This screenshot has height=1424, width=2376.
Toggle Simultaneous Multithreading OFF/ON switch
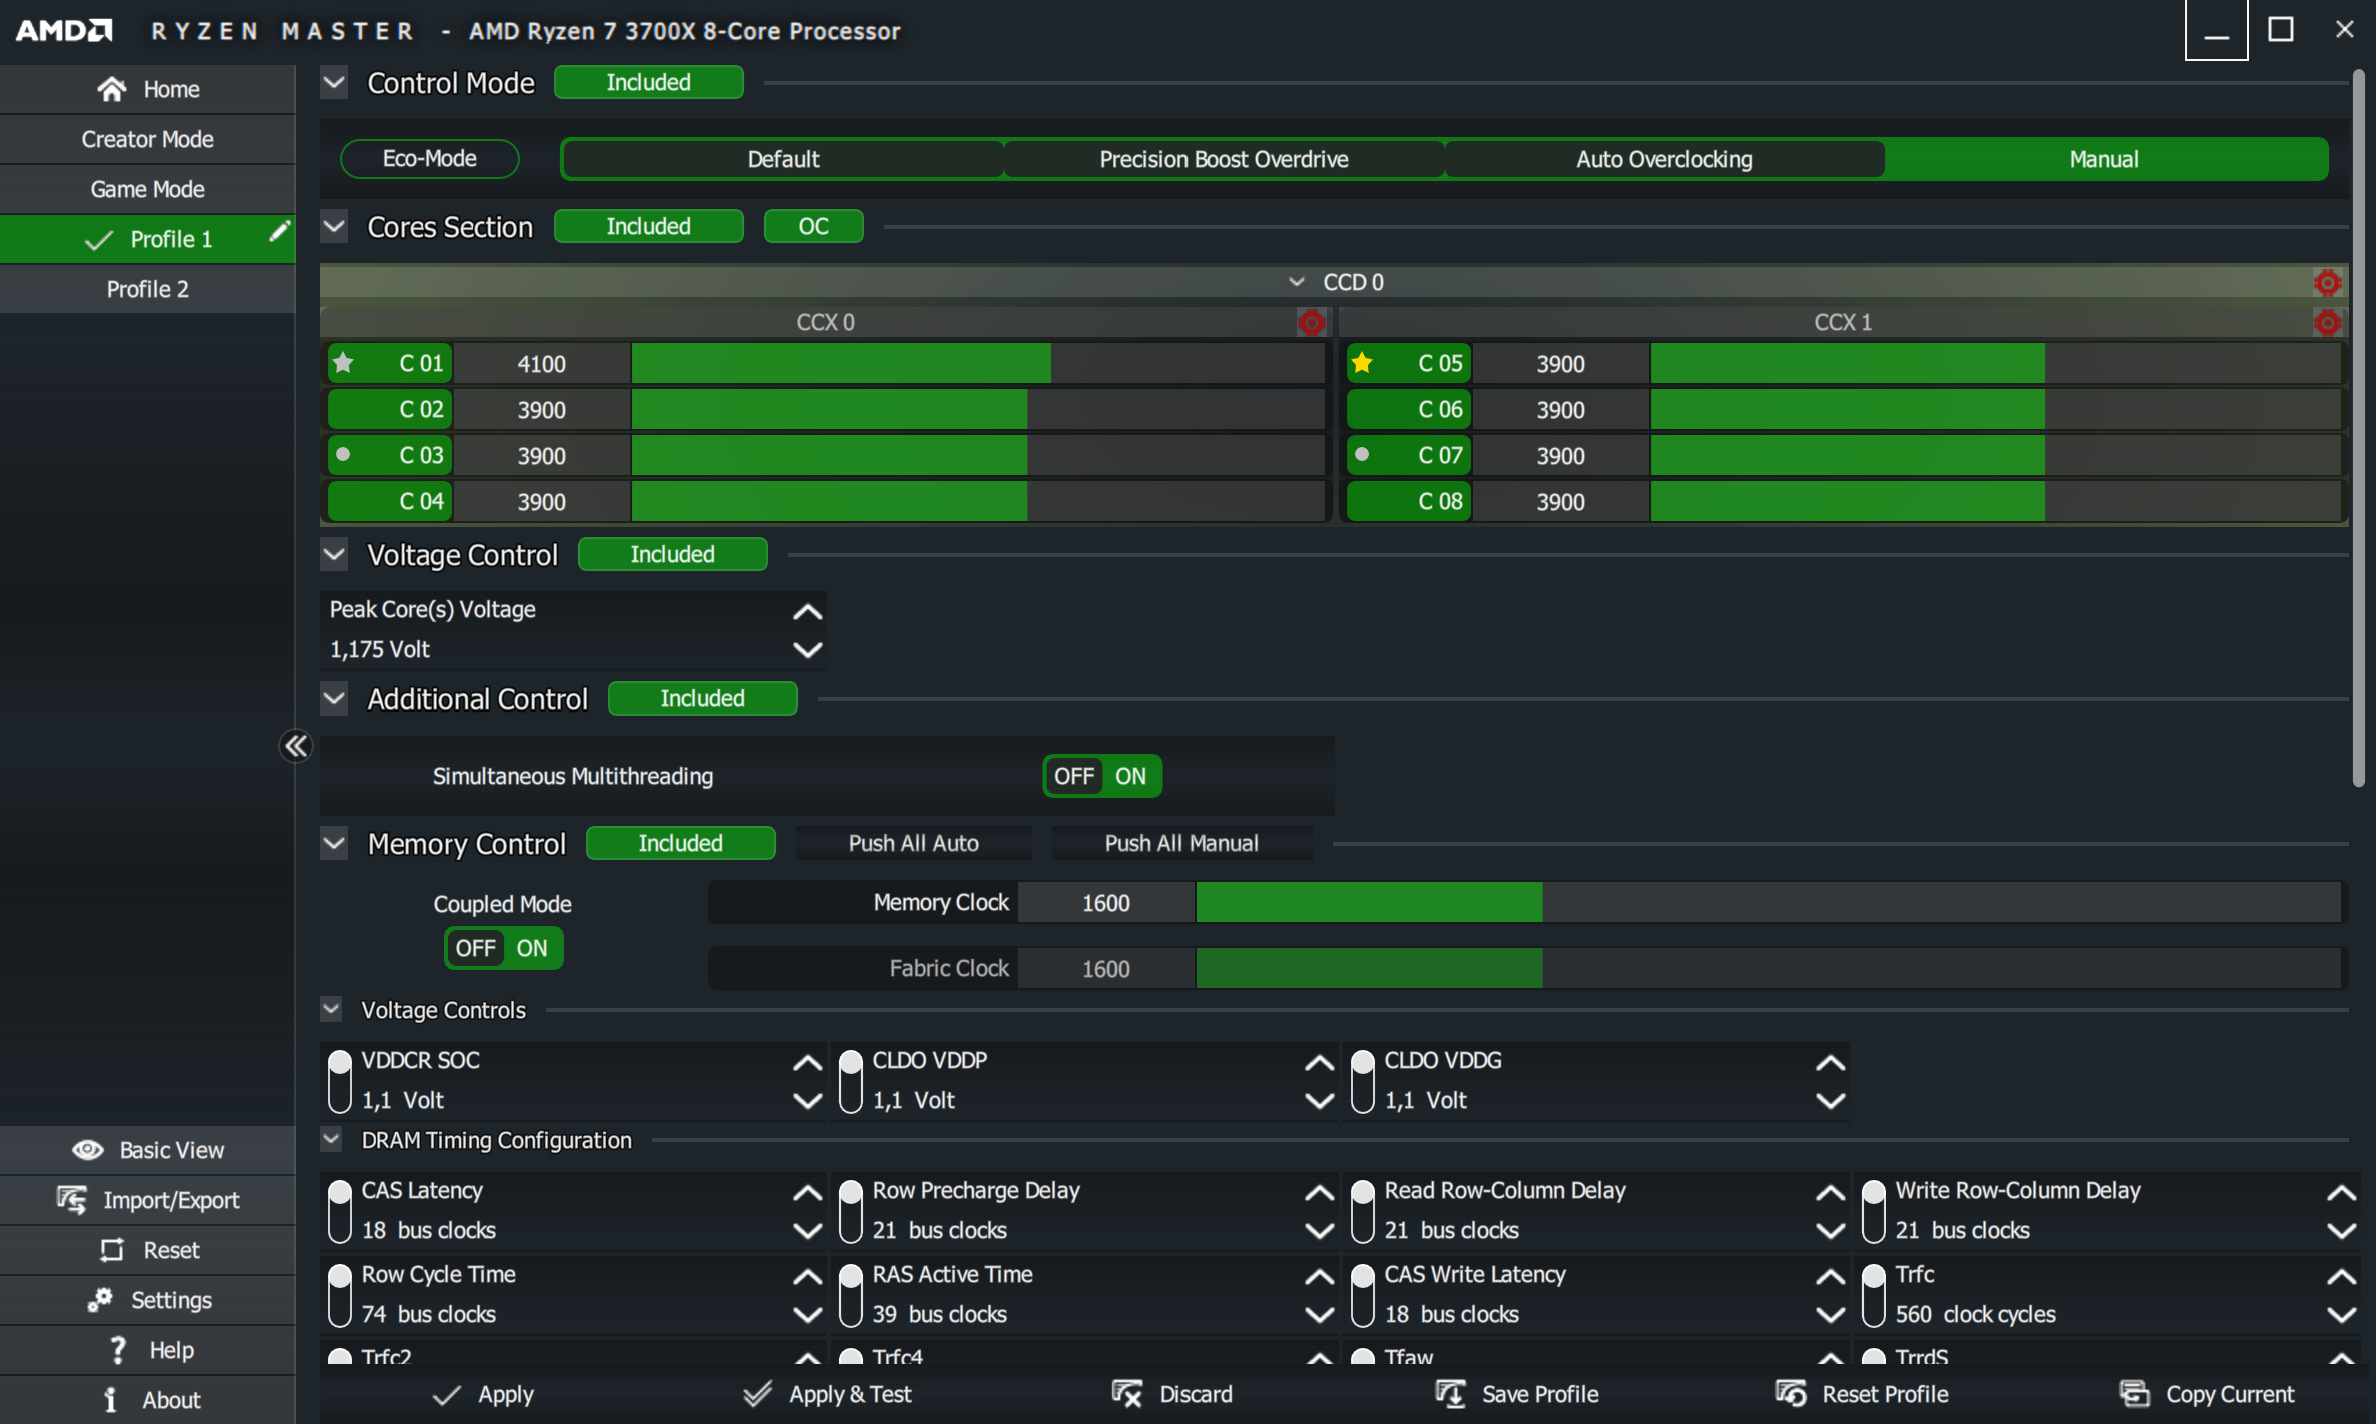[1101, 776]
